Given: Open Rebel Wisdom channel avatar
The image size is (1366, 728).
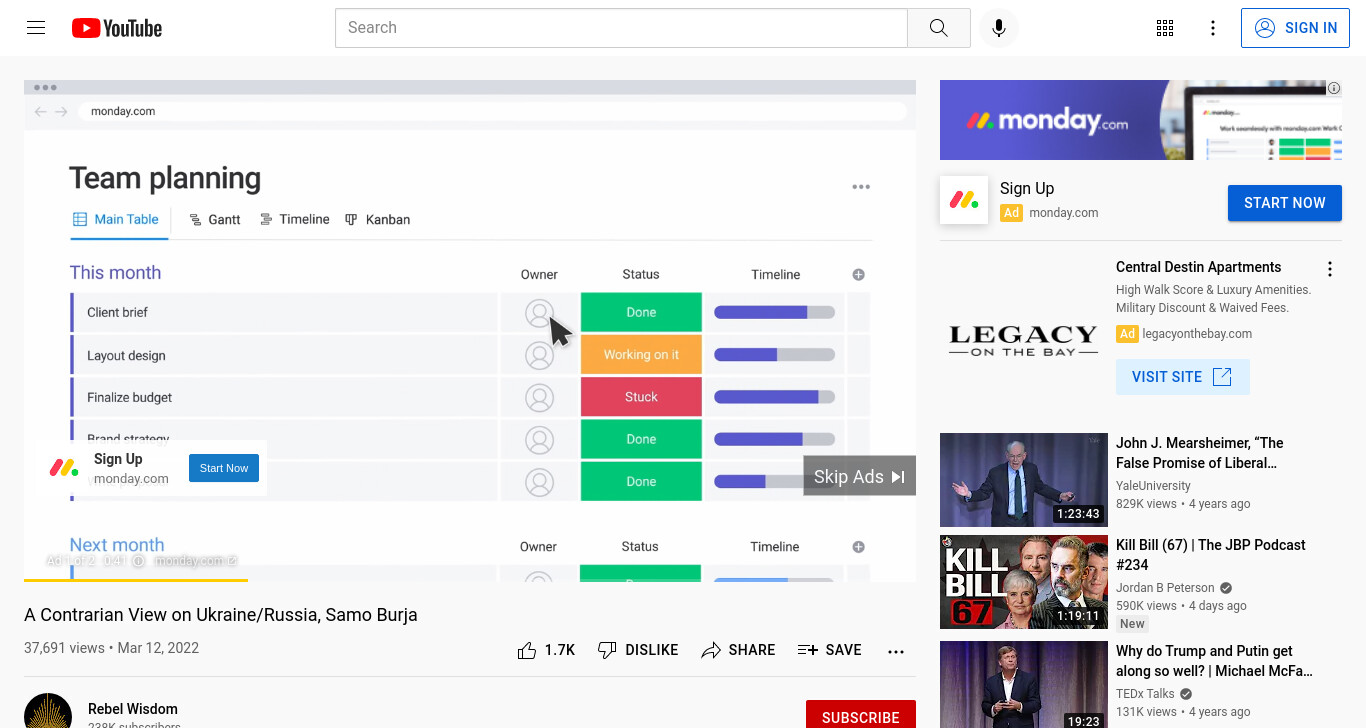Looking at the screenshot, I should pyautogui.click(x=48, y=711).
